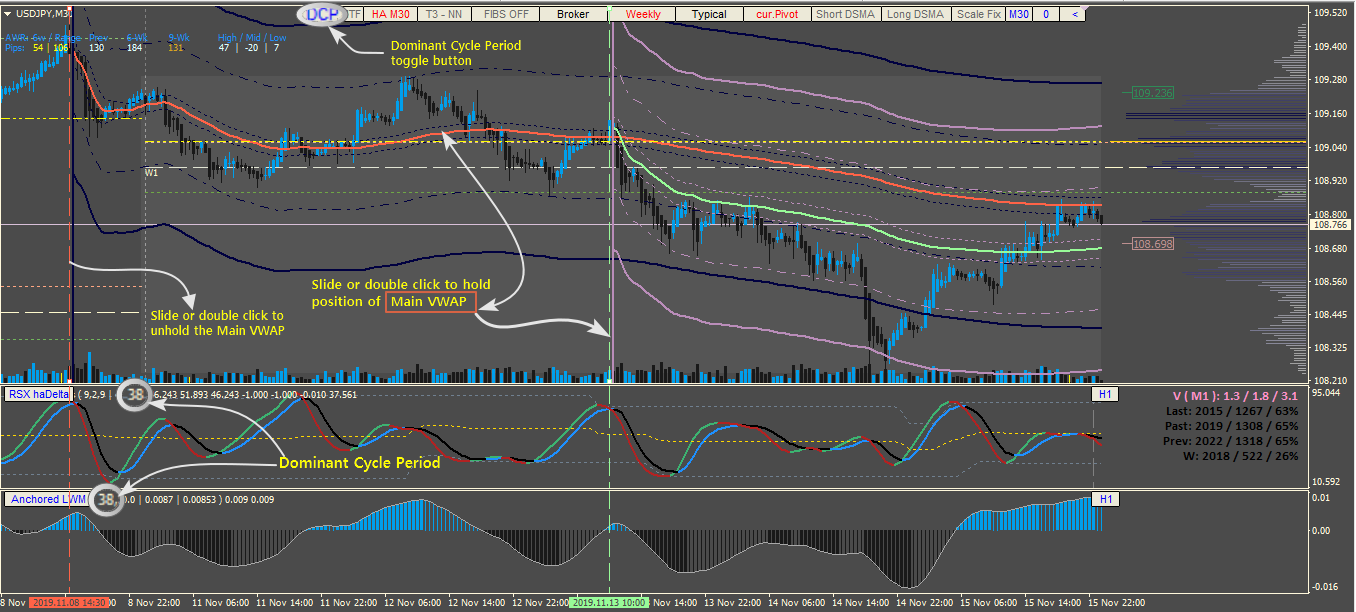The image size is (1356, 612).
Task: Select the 108.698 price label
Action: point(1152,243)
